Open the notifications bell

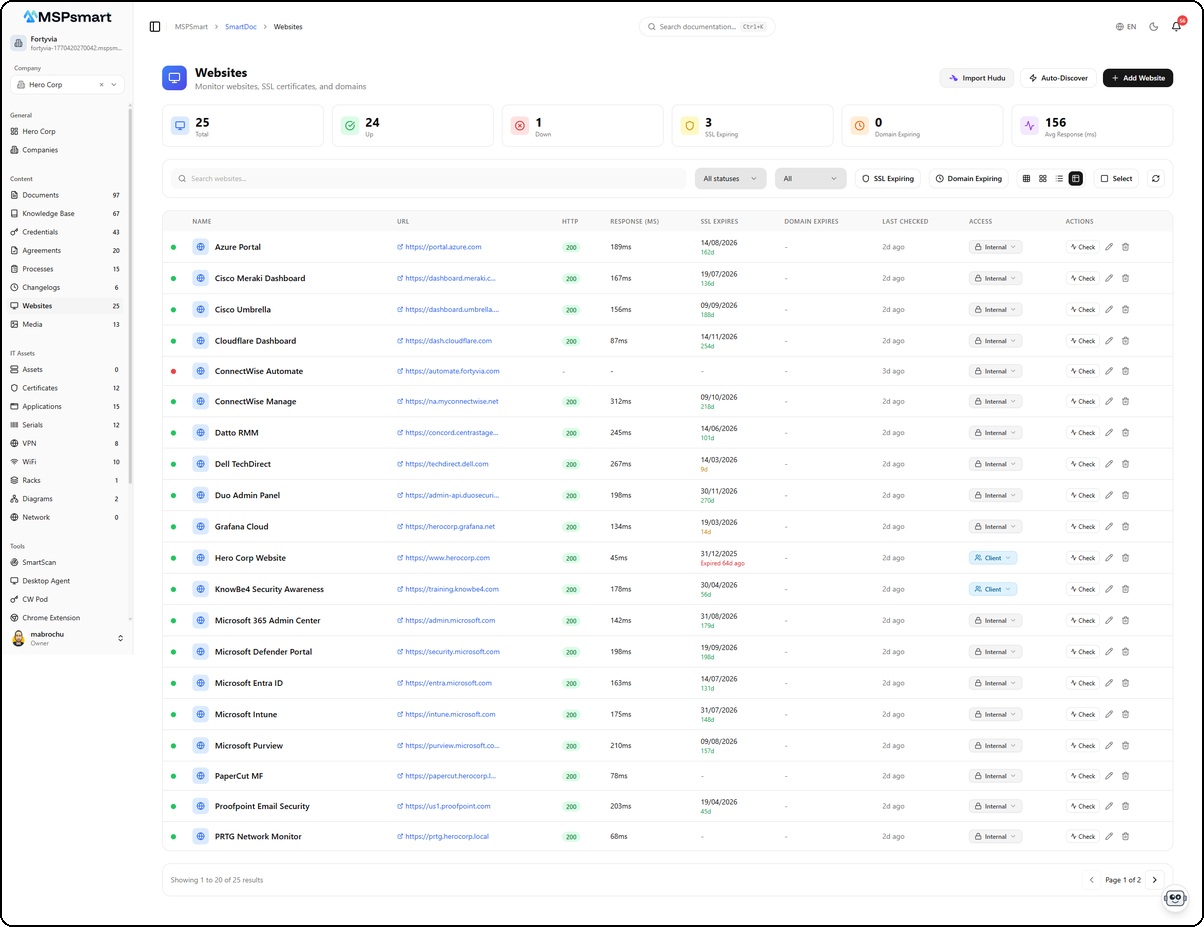1177,26
